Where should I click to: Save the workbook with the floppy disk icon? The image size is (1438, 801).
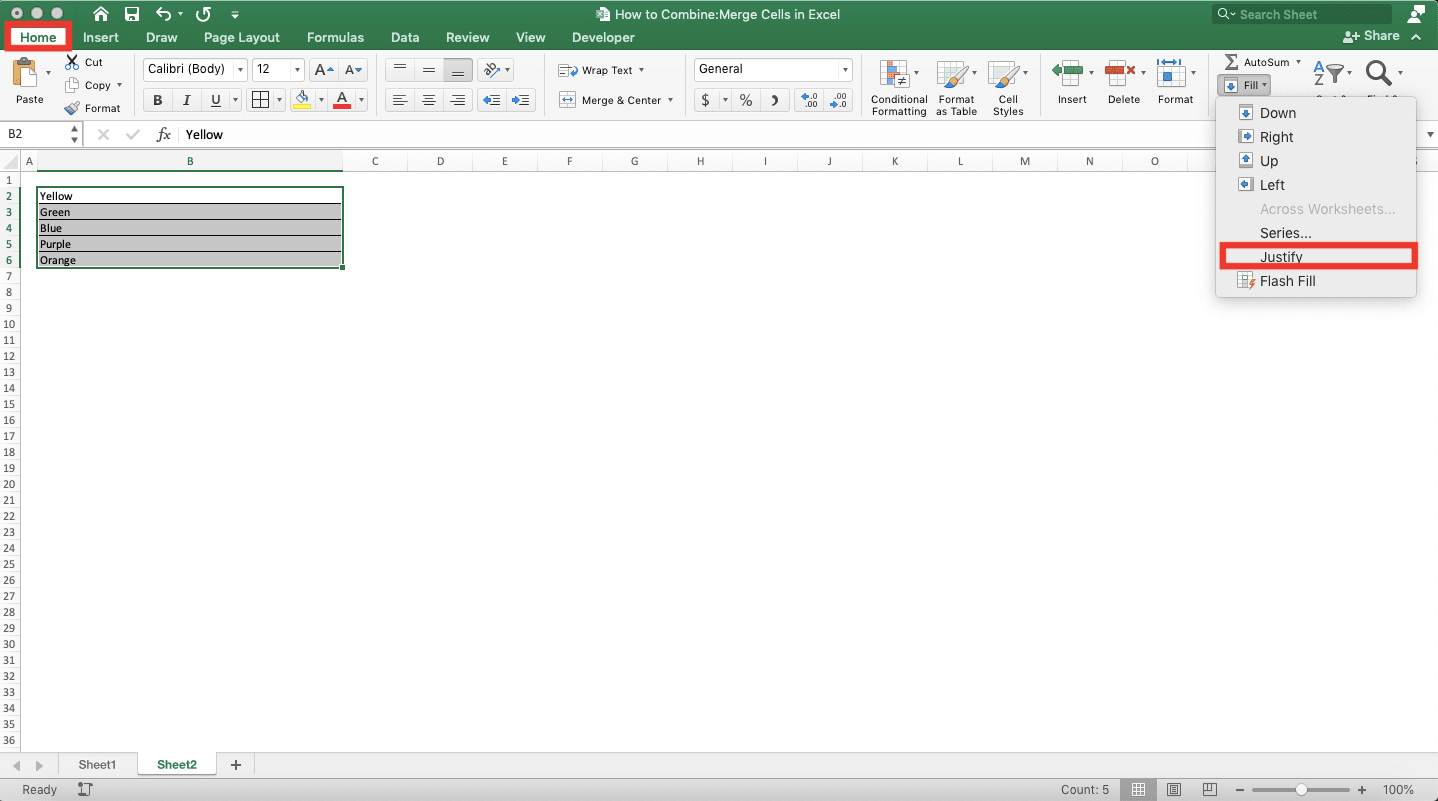coord(132,14)
